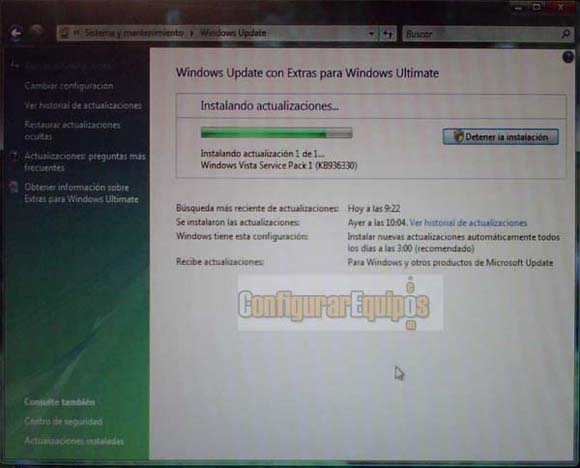Click the green installation progress bar
The image size is (580, 468).
coord(276,133)
